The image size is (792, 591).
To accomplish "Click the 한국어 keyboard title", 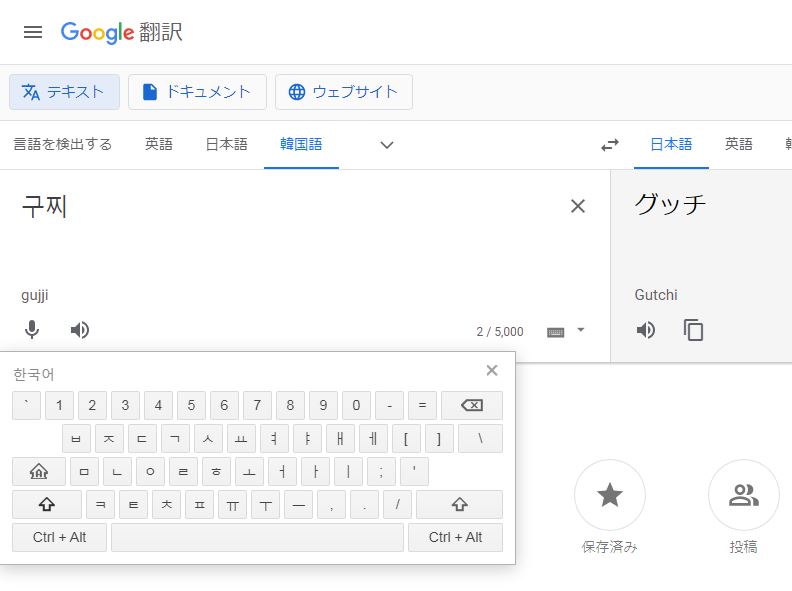I will click(x=33, y=374).
